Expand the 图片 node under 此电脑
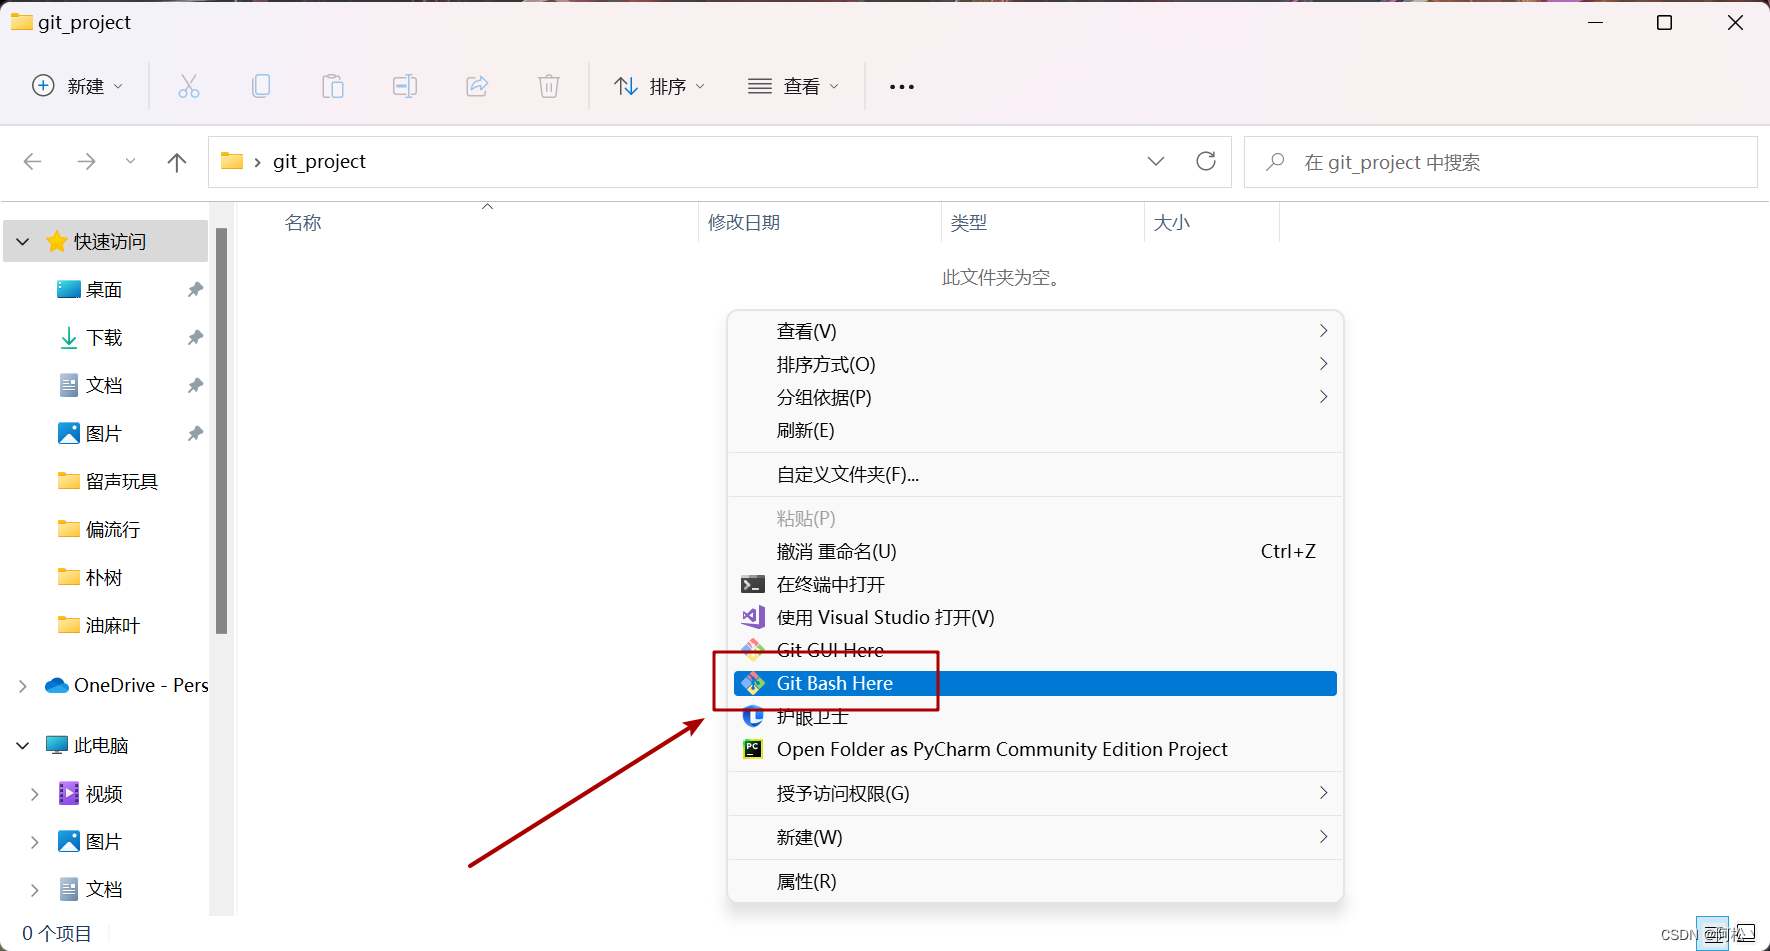 (x=35, y=842)
